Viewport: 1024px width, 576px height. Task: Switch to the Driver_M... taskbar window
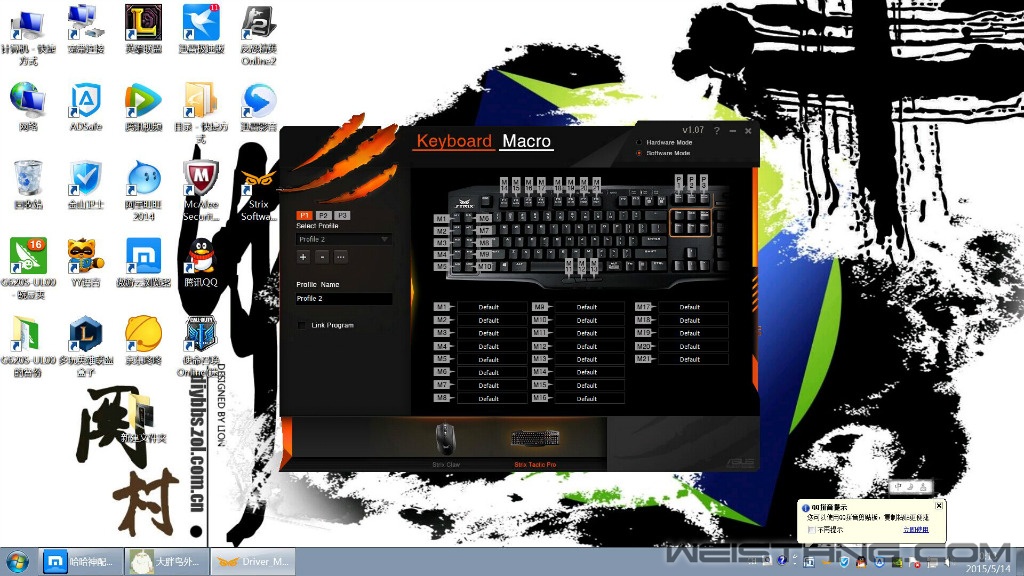[253, 562]
